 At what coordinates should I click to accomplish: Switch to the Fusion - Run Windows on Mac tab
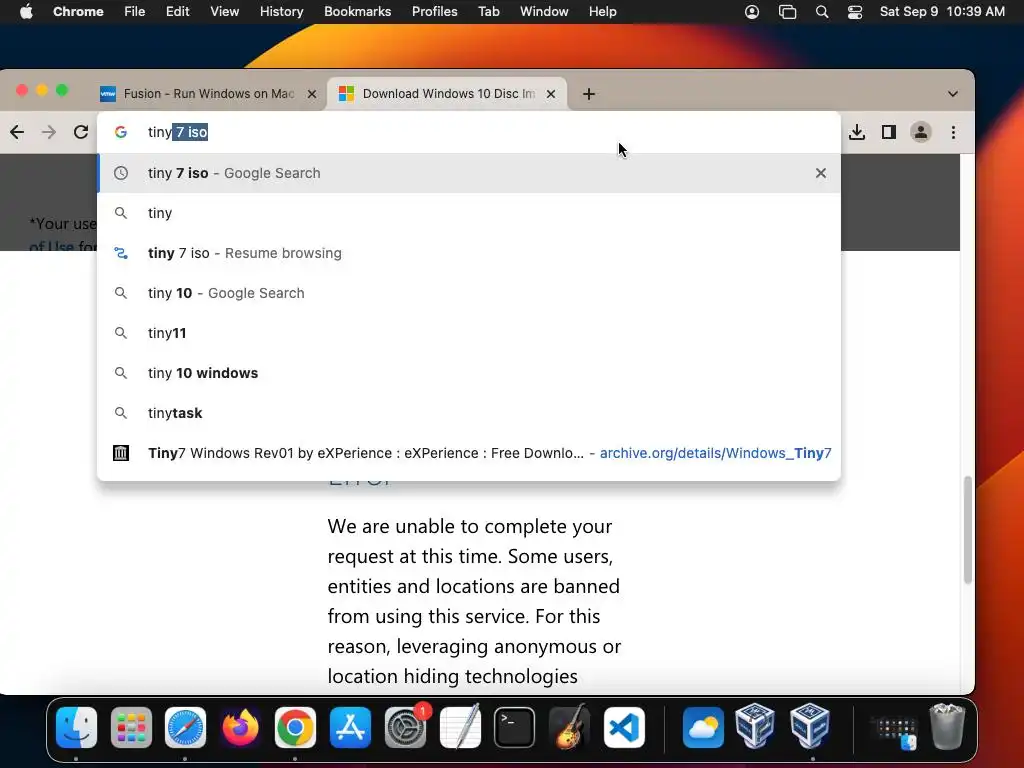coord(208,94)
